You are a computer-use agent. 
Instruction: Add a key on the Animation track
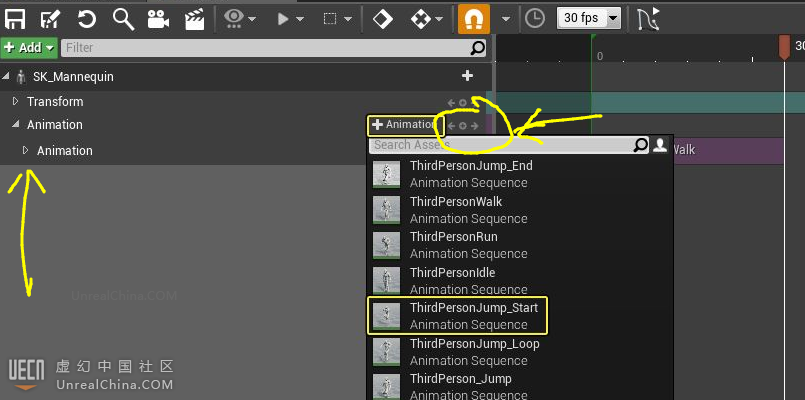(x=463, y=126)
